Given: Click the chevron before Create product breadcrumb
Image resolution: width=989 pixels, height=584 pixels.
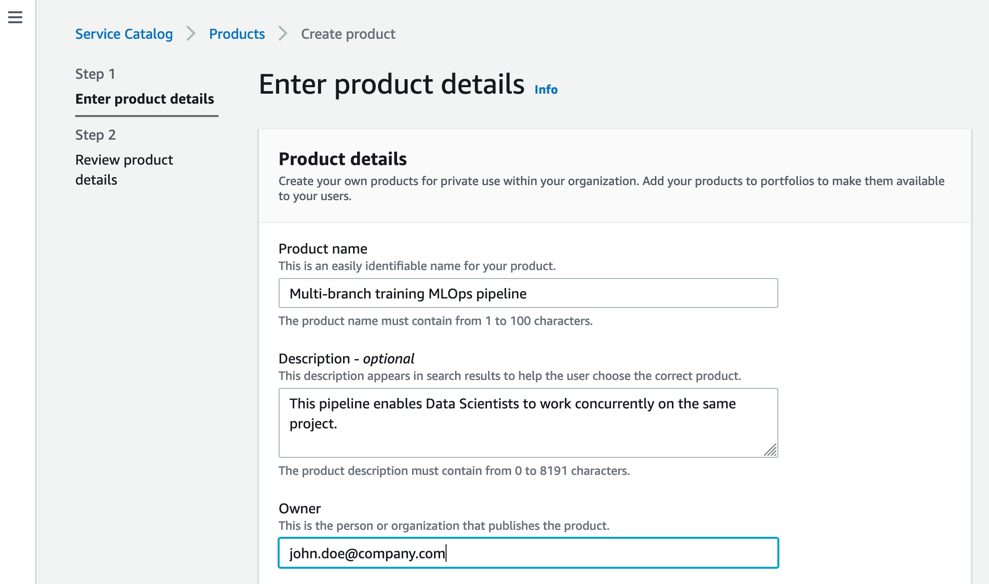Looking at the screenshot, I should coord(283,34).
